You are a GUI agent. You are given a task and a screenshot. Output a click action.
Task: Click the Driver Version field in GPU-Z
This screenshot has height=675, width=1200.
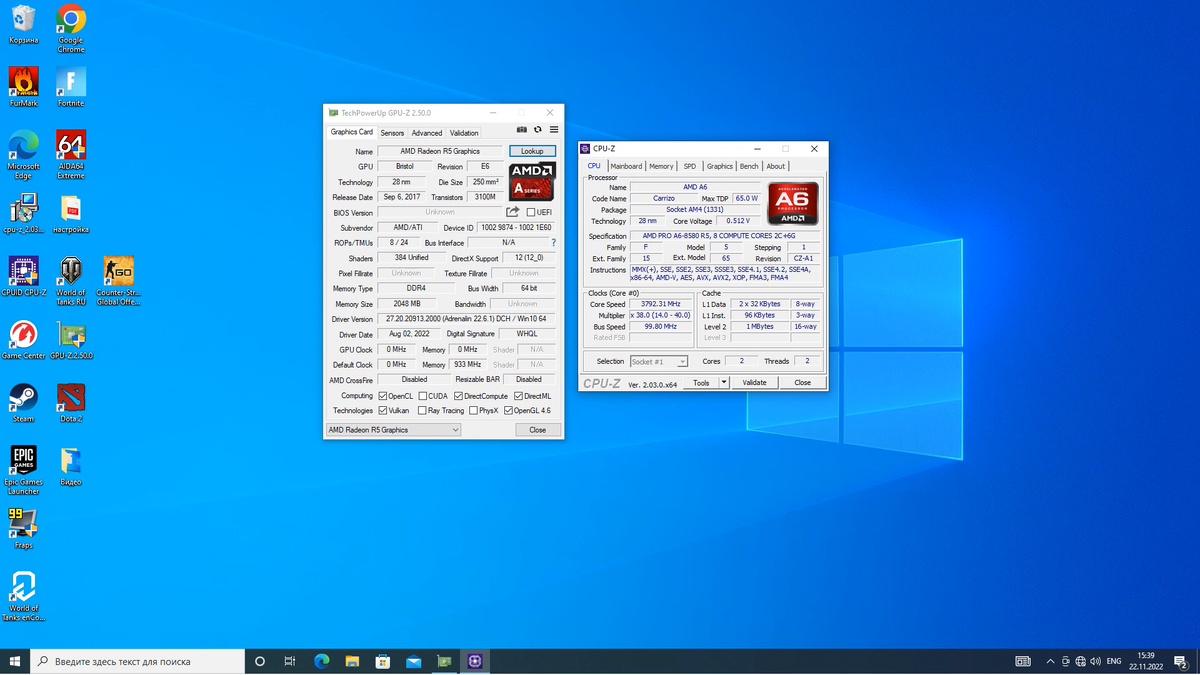(467, 319)
